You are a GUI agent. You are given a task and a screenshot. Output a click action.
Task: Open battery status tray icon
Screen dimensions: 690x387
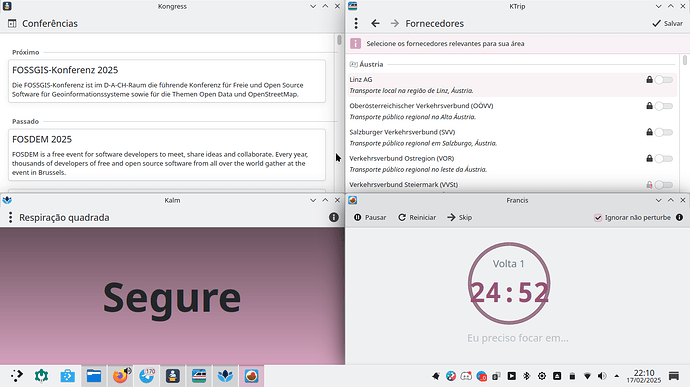click(x=572, y=376)
